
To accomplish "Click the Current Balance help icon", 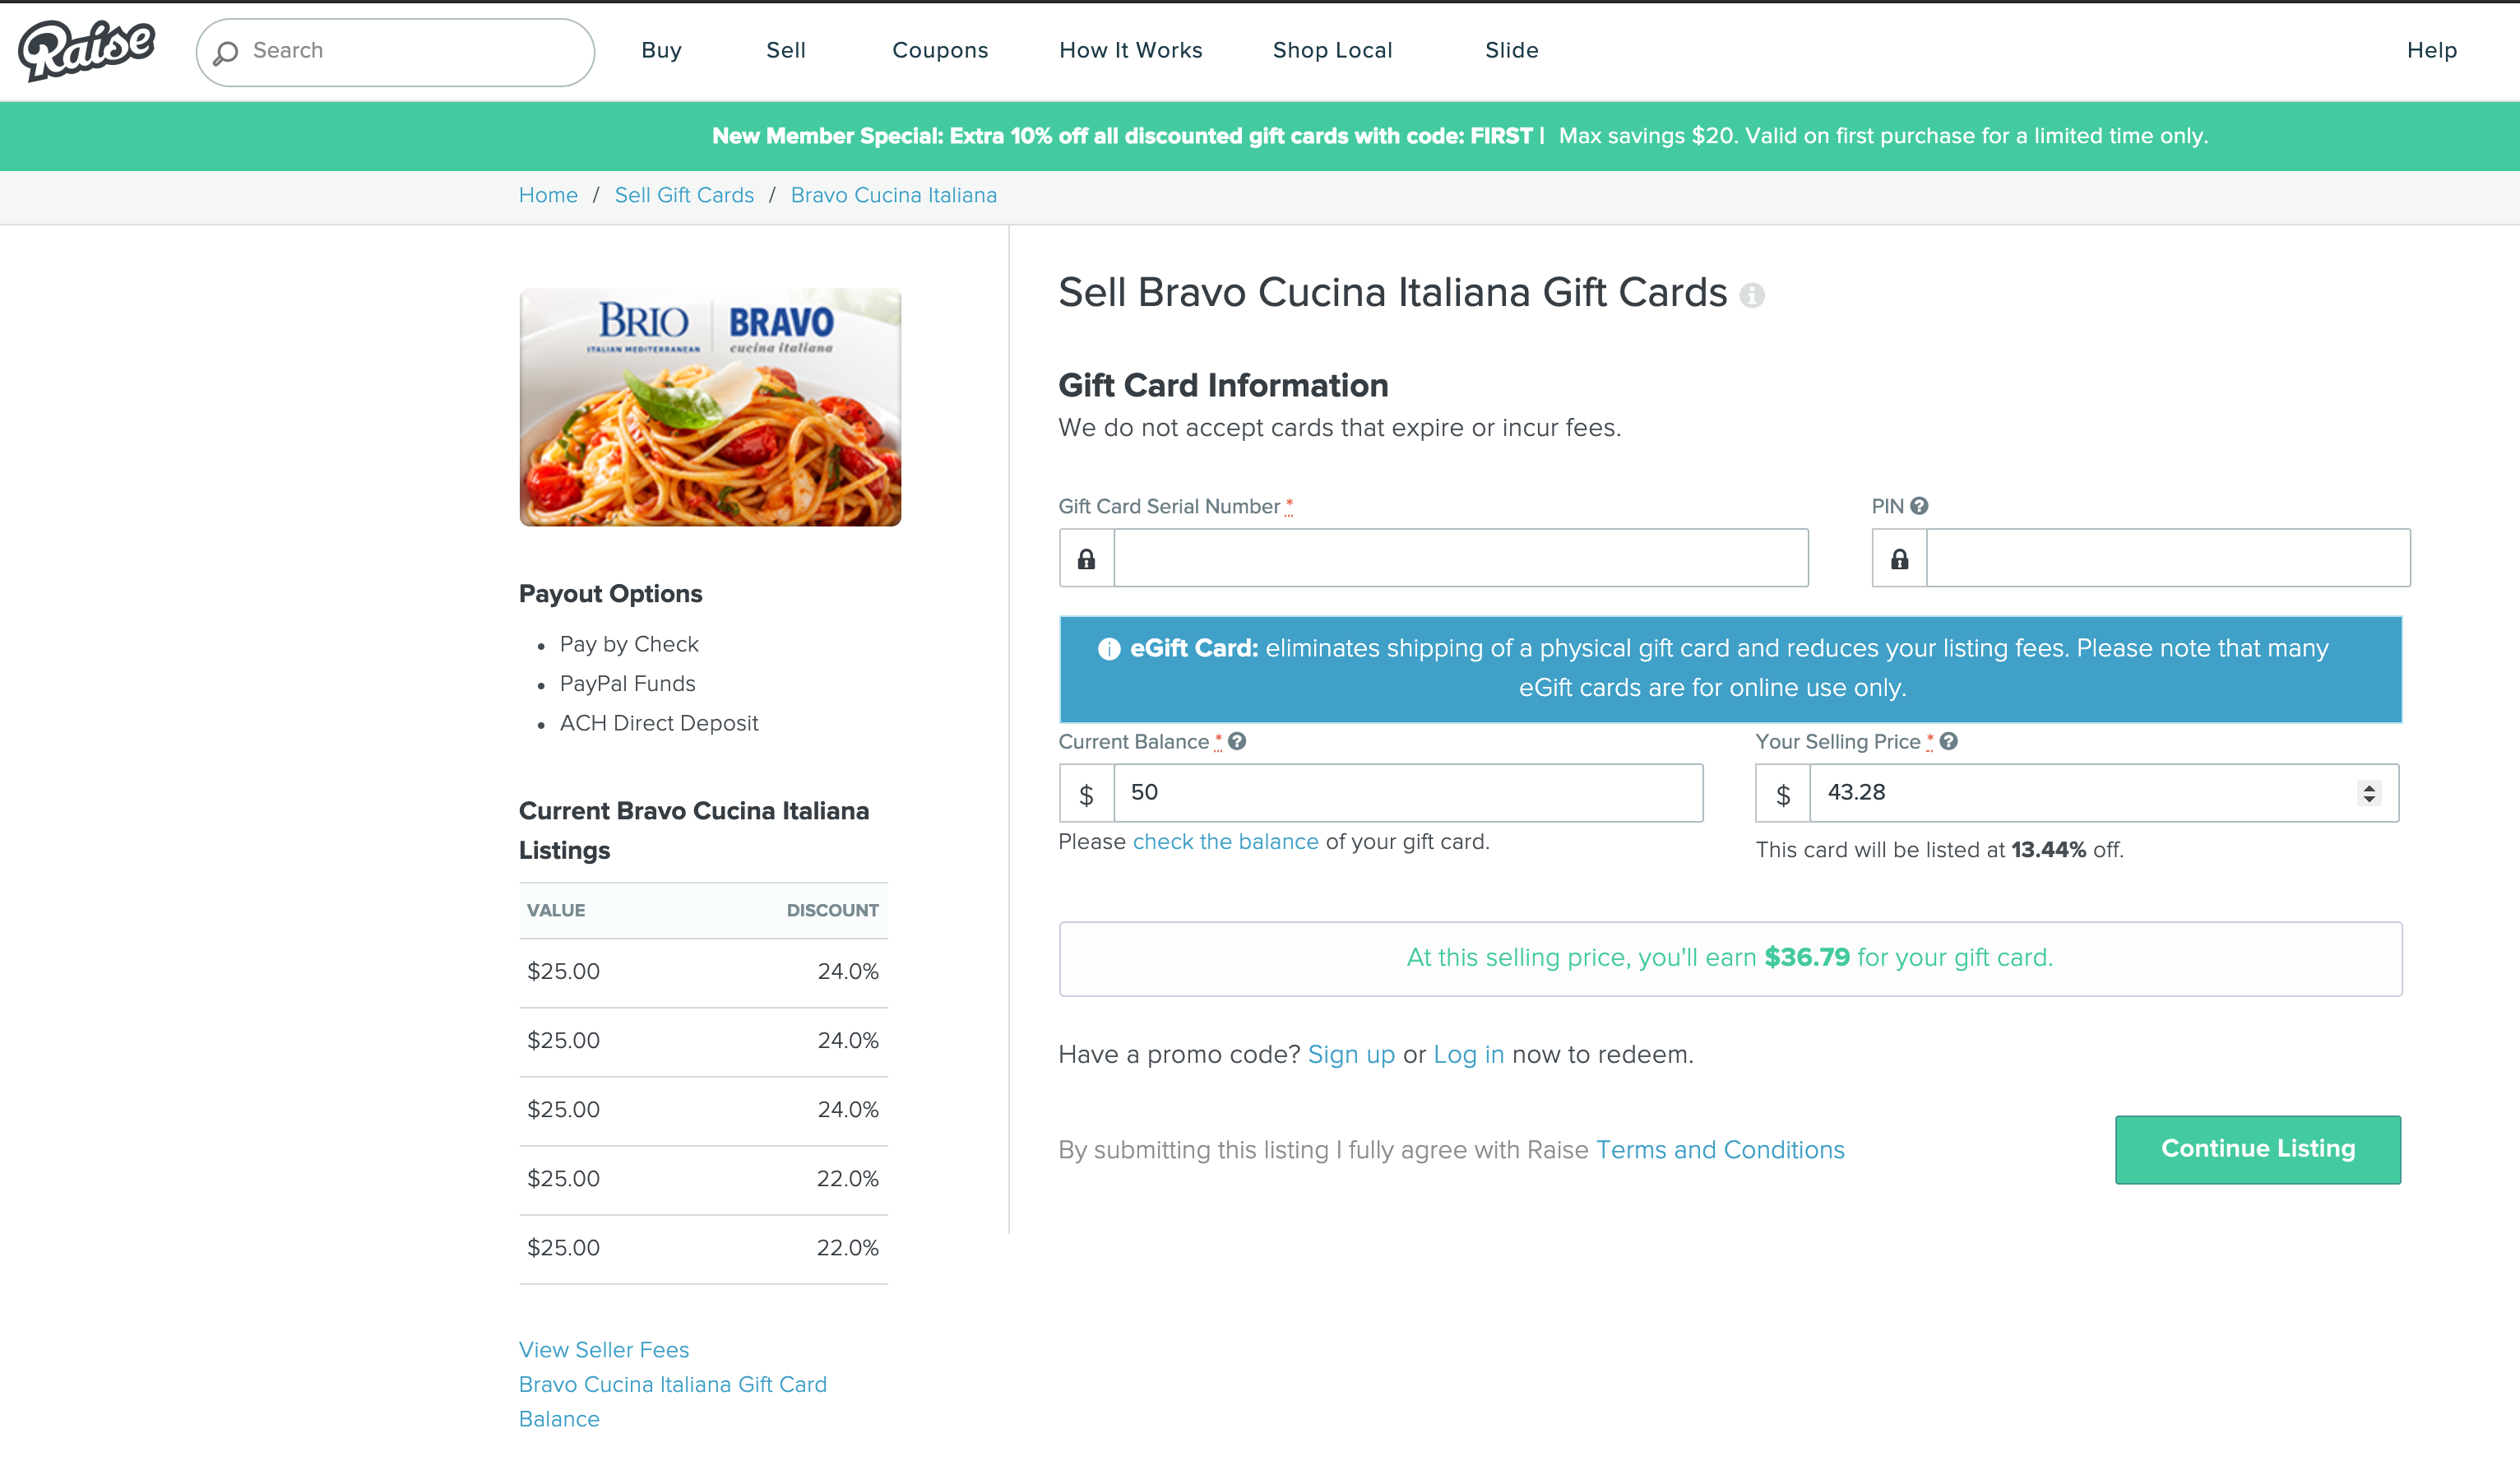I will click(x=1237, y=741).
